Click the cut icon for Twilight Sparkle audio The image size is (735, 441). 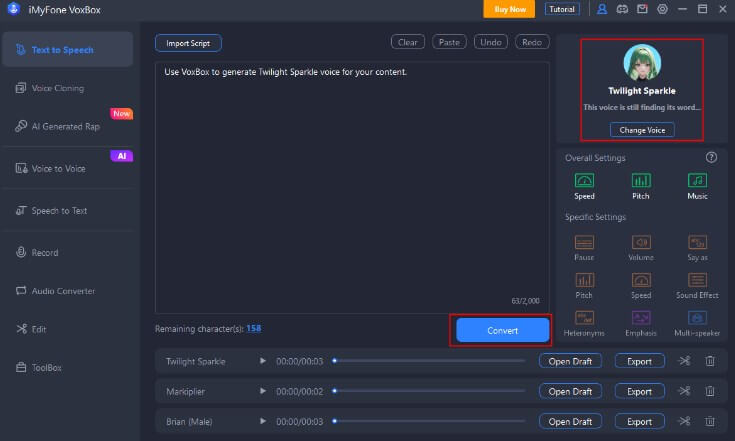point(684,360)
